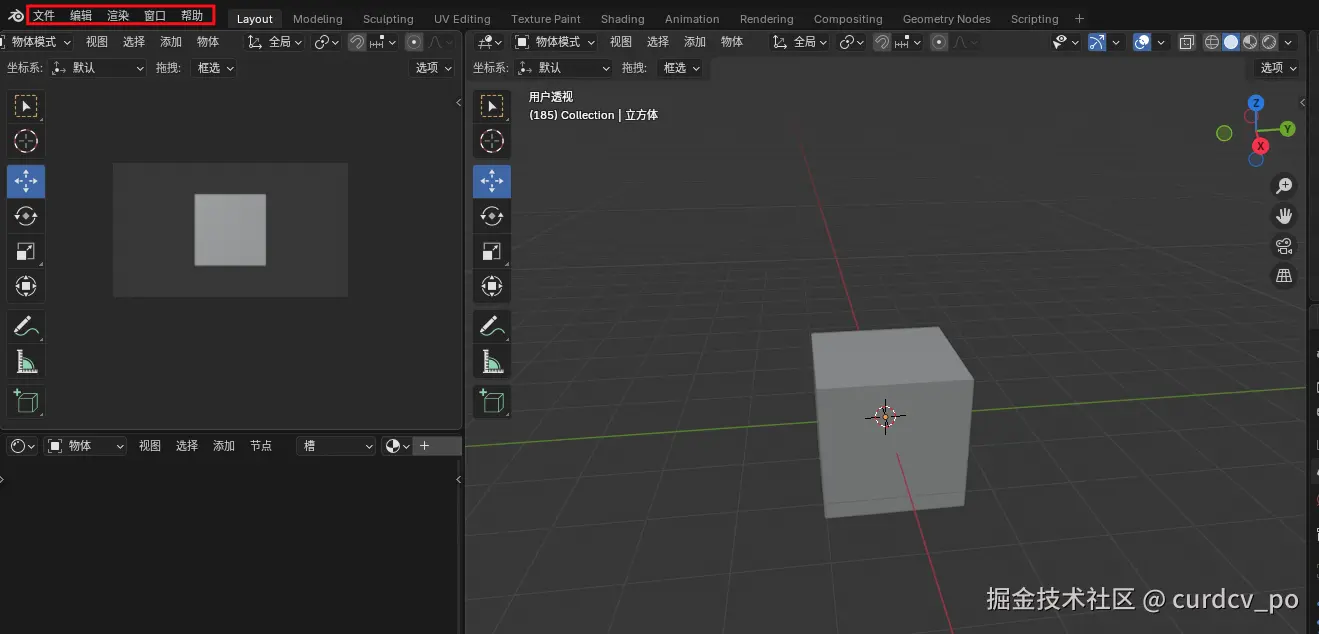Open 物体模式 dropdown in right viewport

tap(554, 42)
